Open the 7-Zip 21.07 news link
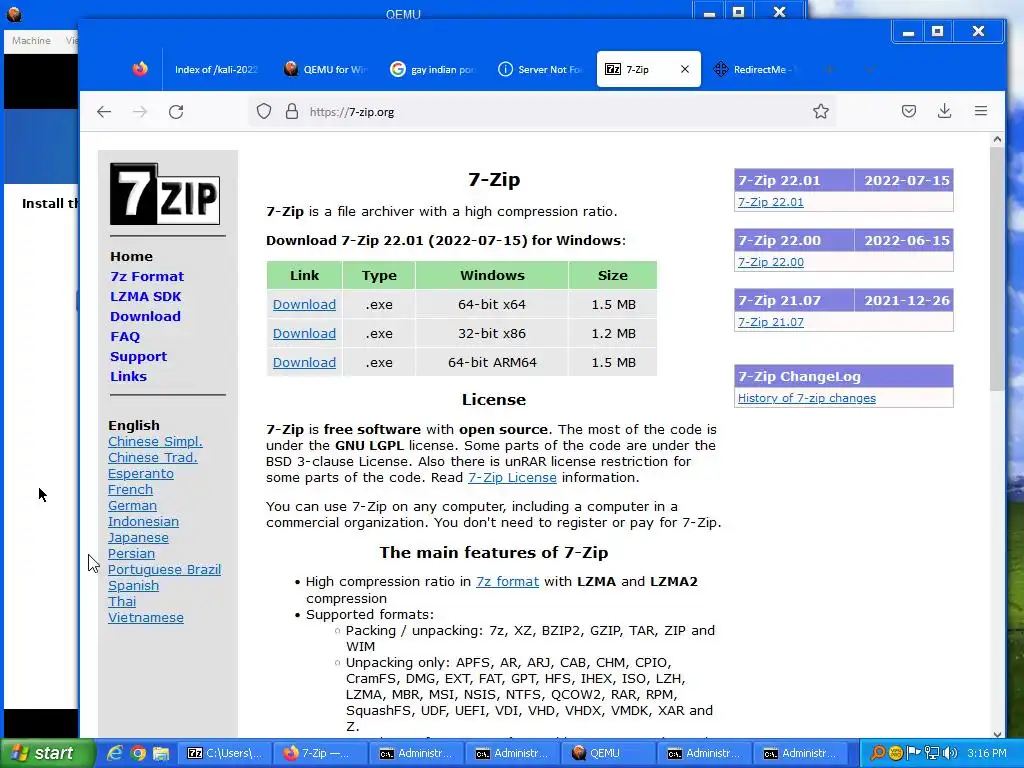The image size is (1024, 768). tap(771, 322)
